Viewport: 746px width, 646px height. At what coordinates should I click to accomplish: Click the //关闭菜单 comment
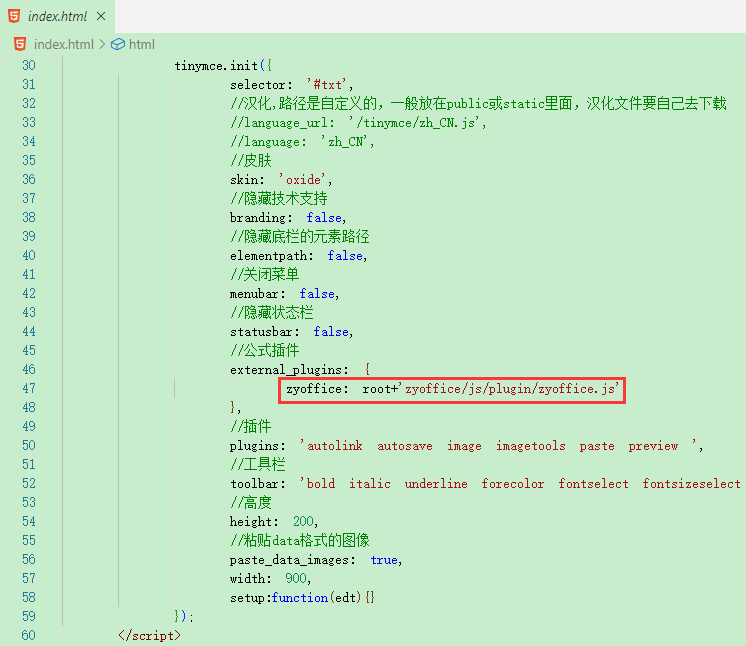pyautogui.click(x=265, y=274)
